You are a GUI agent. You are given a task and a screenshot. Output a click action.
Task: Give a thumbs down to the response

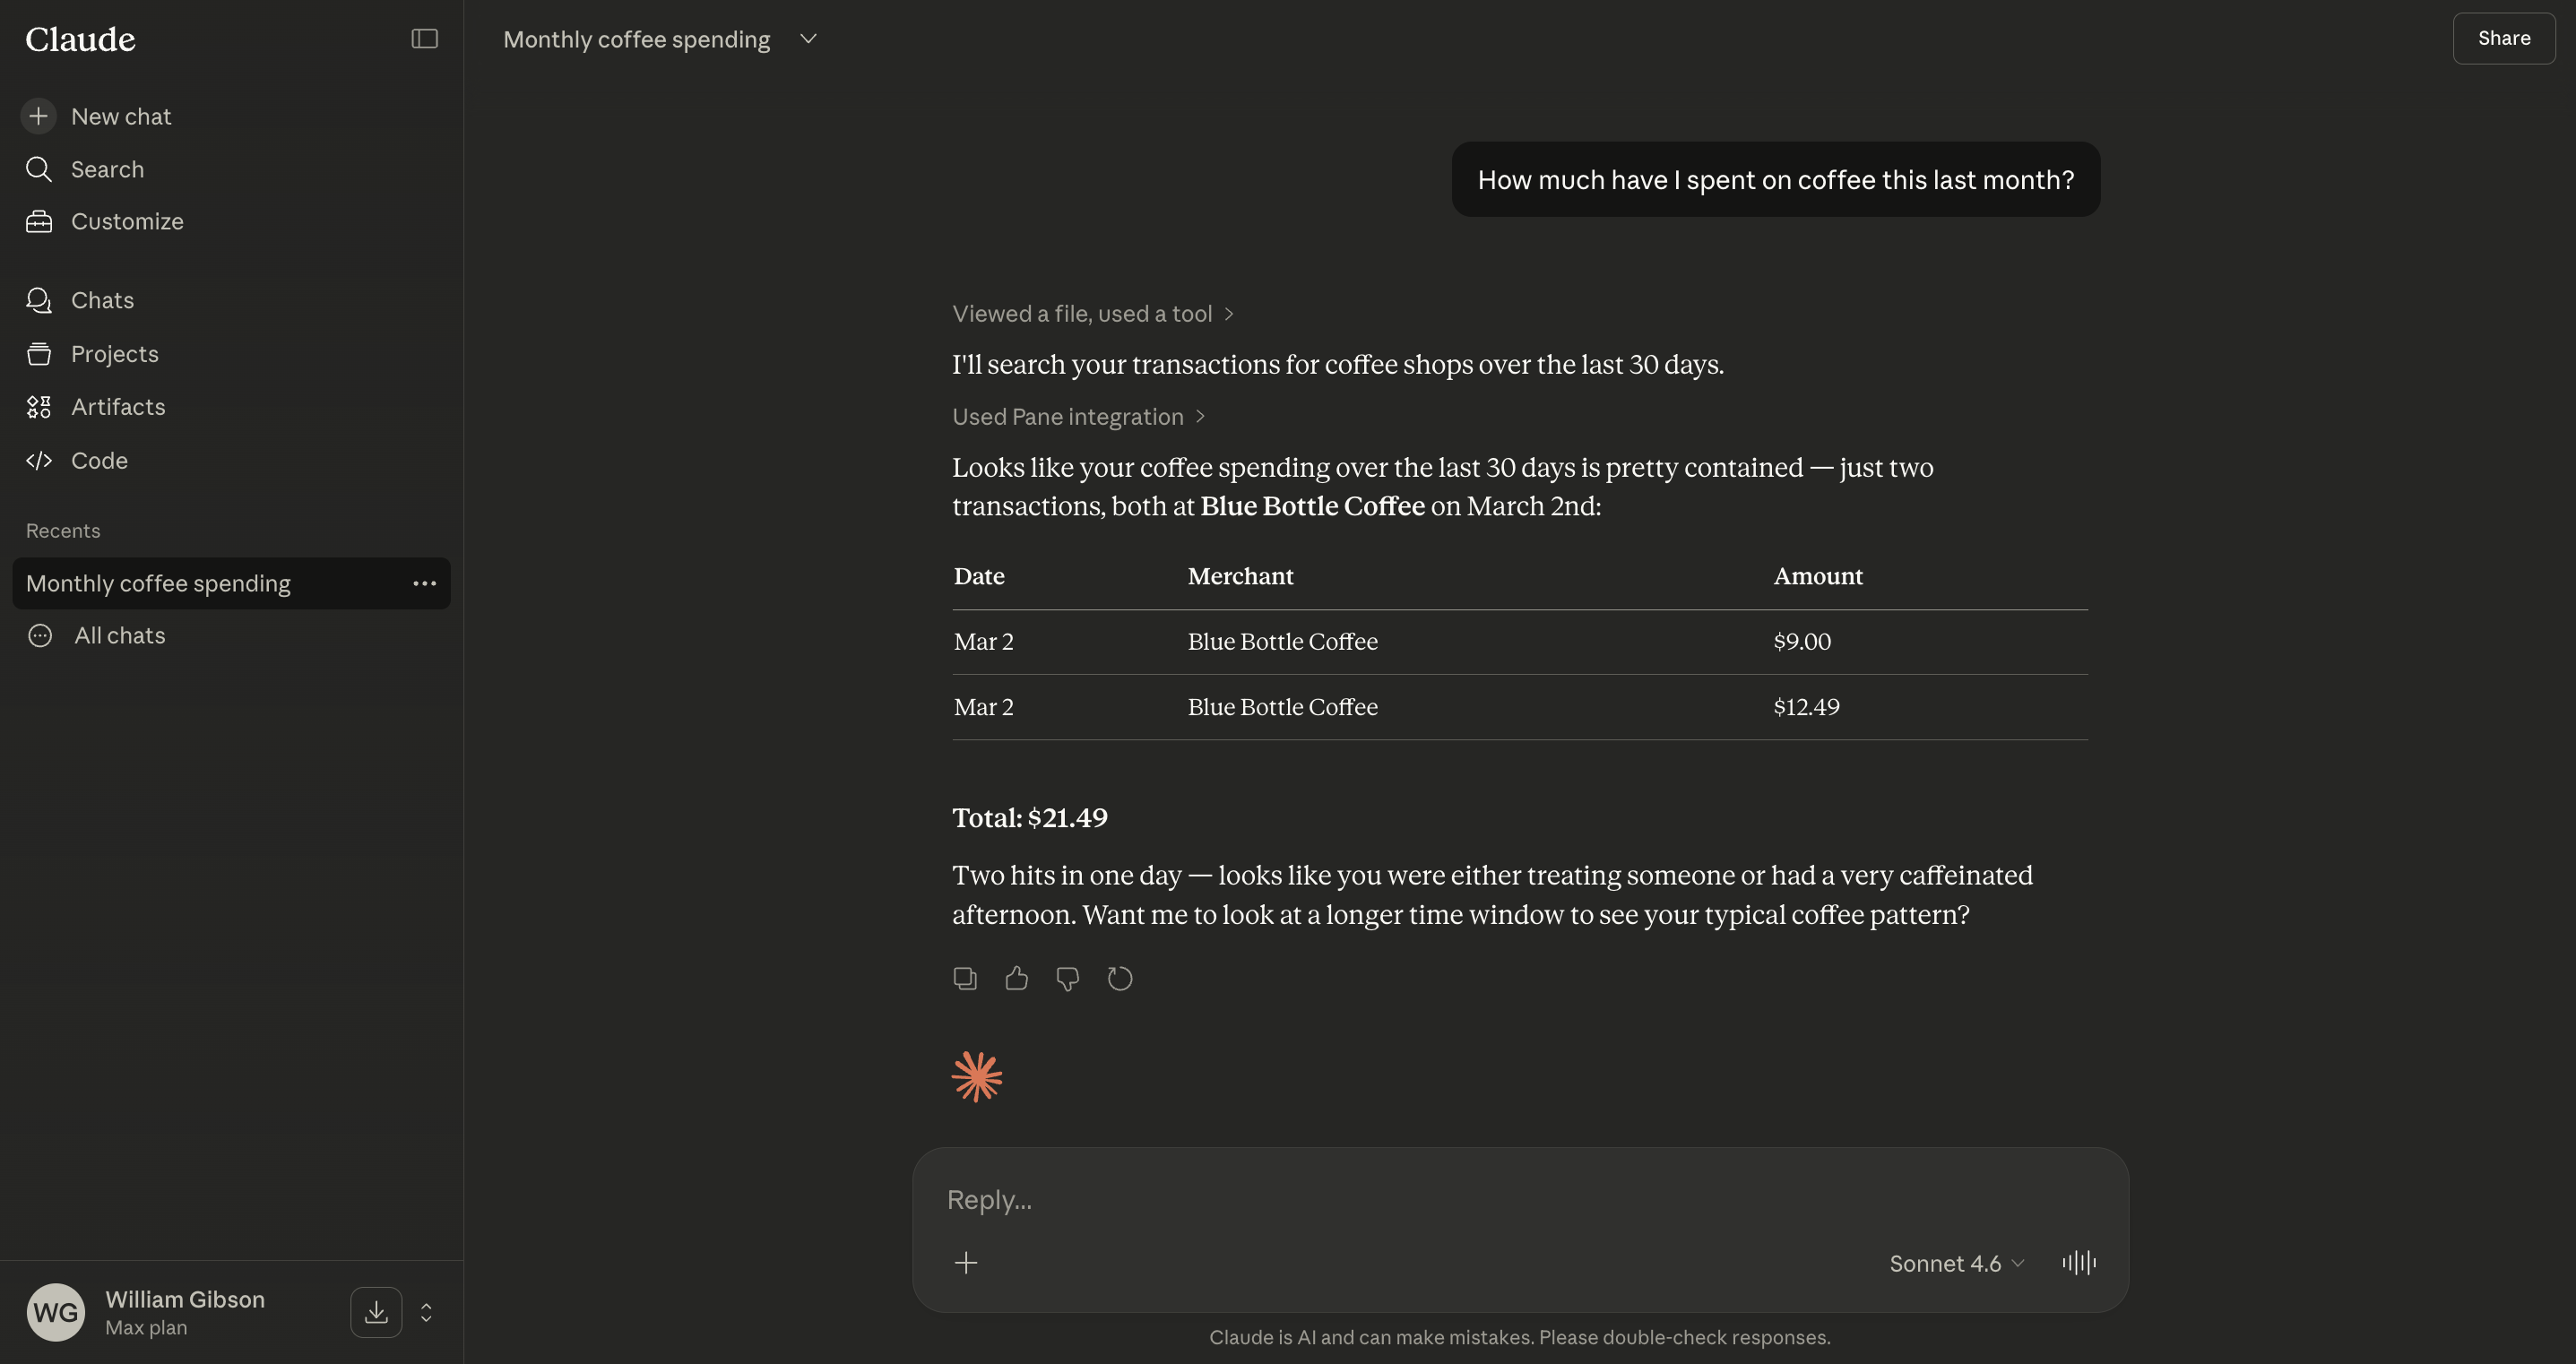[x=1067, y=978]
